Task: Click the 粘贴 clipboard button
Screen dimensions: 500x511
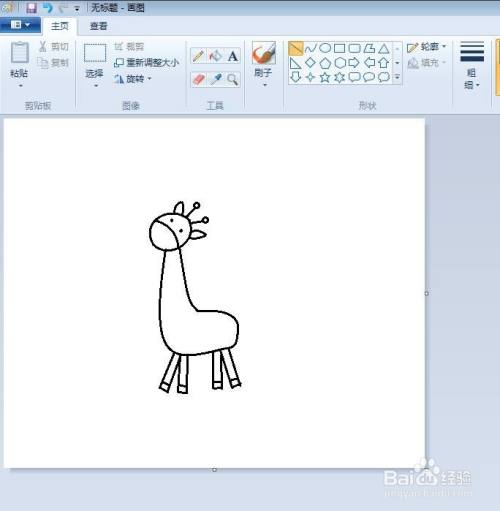Action: [19, 59]
